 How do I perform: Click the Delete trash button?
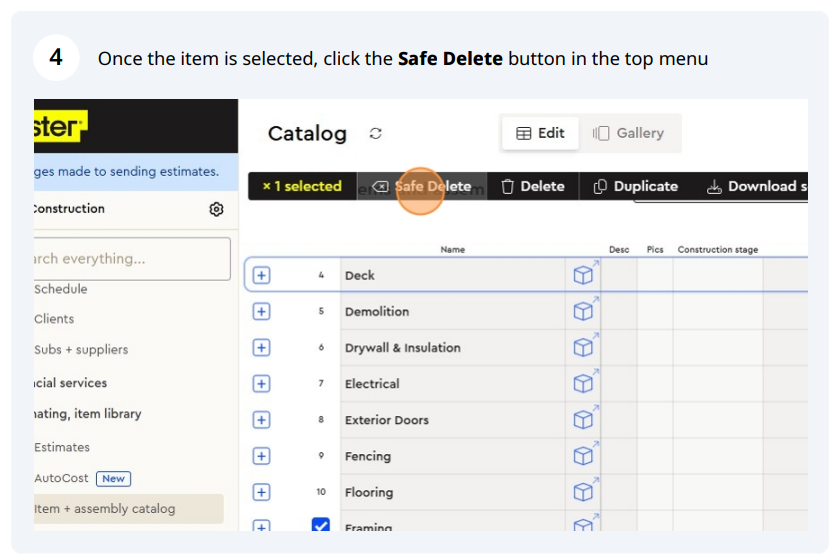click(532, 186)
